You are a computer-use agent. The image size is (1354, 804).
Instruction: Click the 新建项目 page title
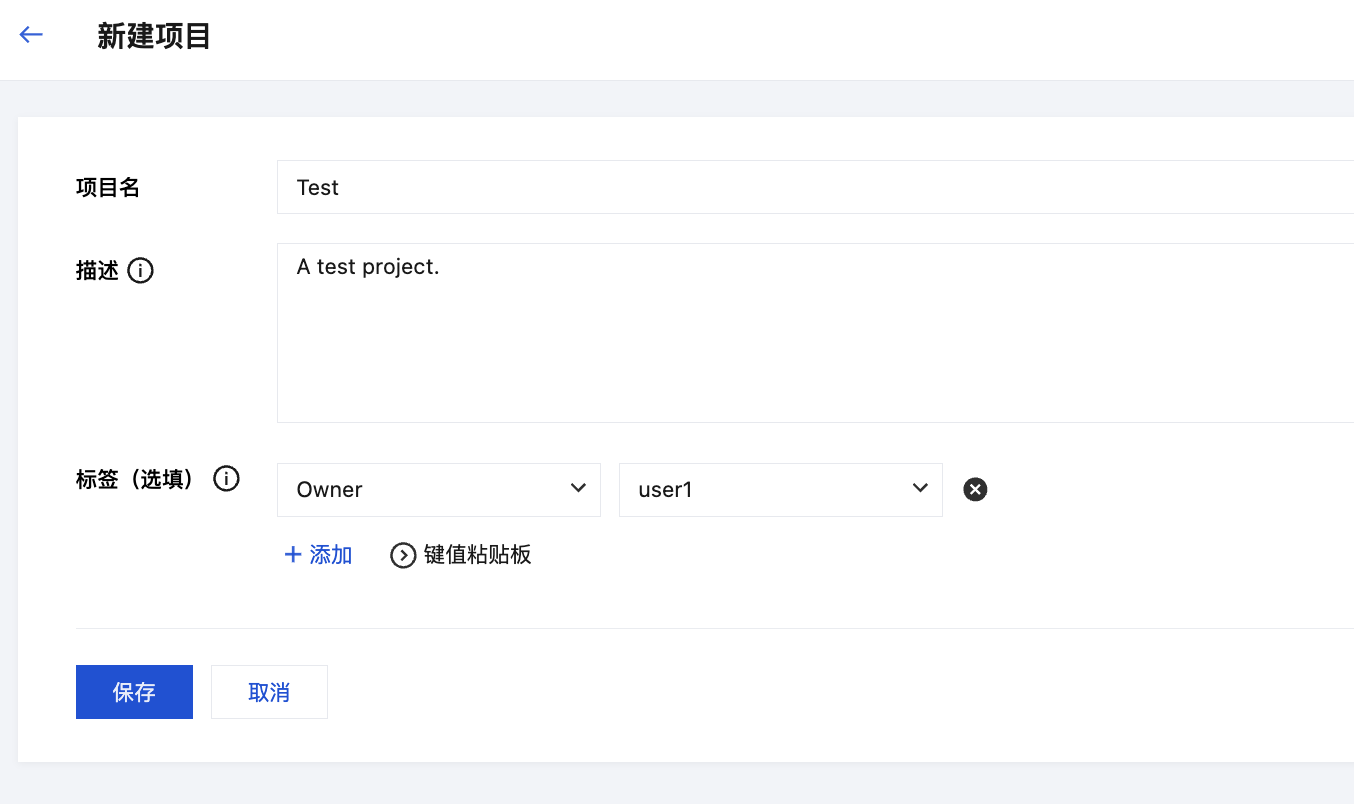[154, 37]
